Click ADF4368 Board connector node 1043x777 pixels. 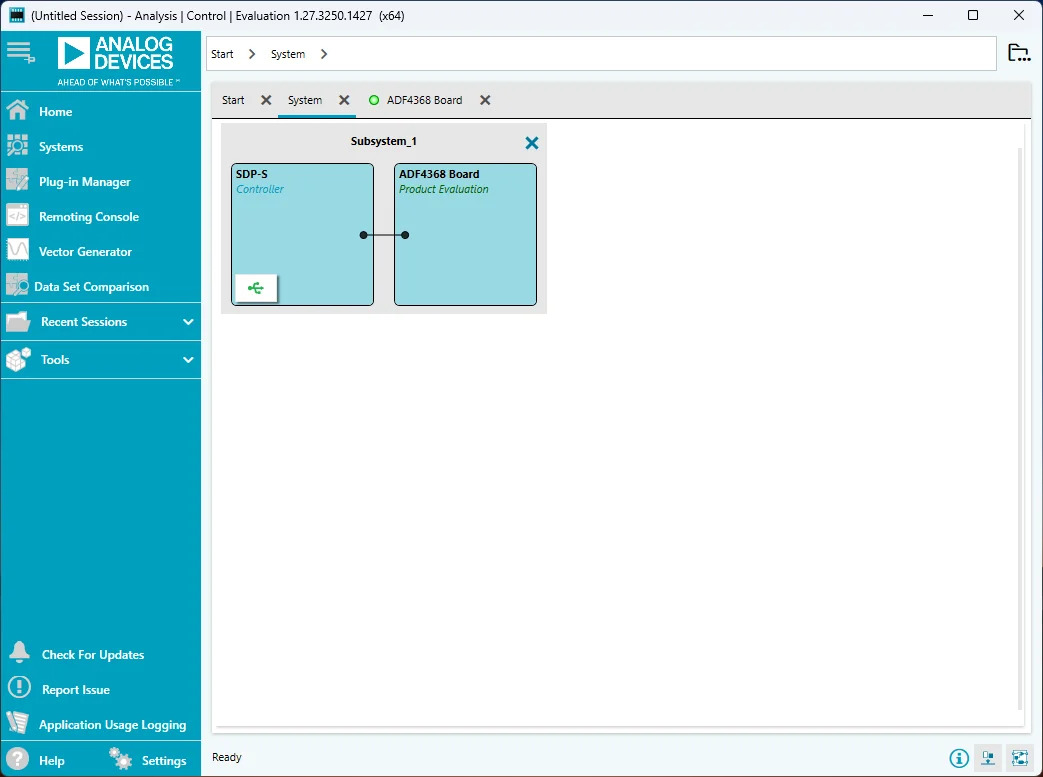(x=405, y=235)
